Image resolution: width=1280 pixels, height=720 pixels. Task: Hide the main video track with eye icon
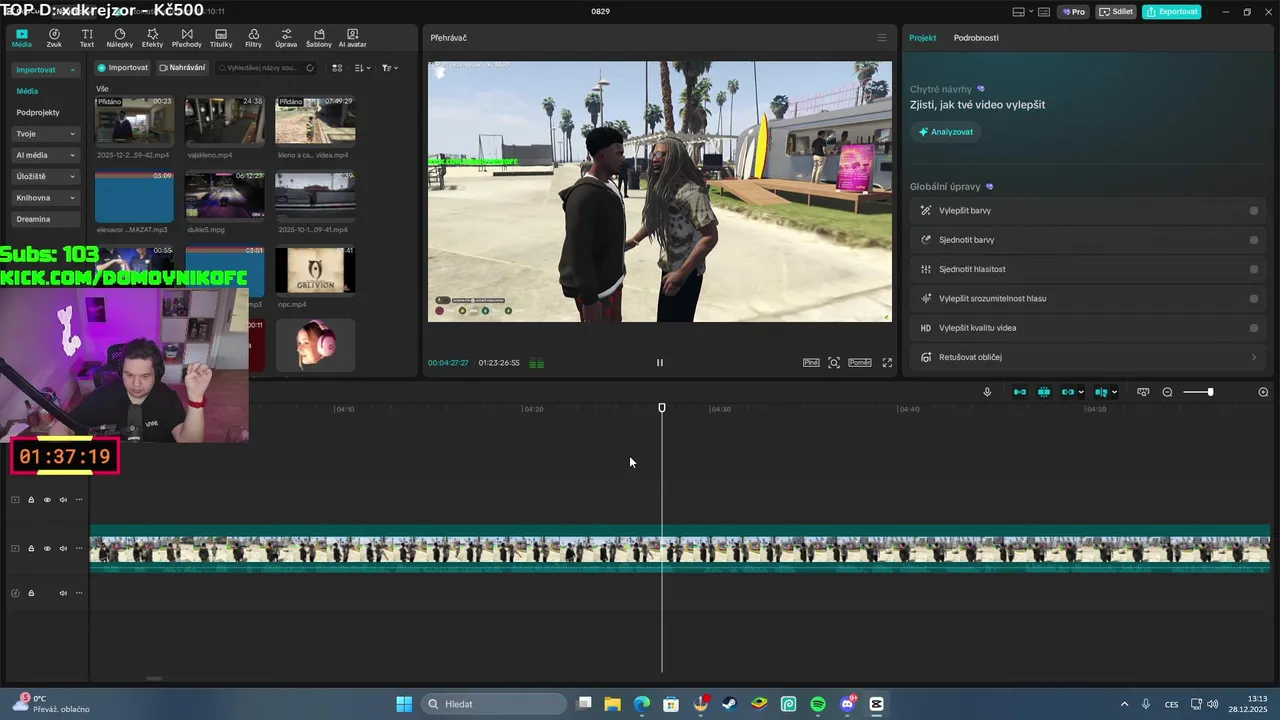coord(47,549)
